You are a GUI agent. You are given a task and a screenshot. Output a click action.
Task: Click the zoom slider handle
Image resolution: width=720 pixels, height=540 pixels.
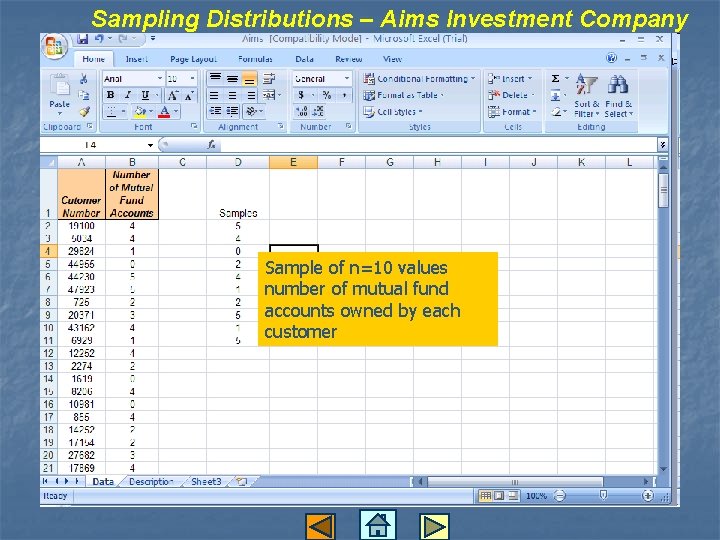[603, 495]
